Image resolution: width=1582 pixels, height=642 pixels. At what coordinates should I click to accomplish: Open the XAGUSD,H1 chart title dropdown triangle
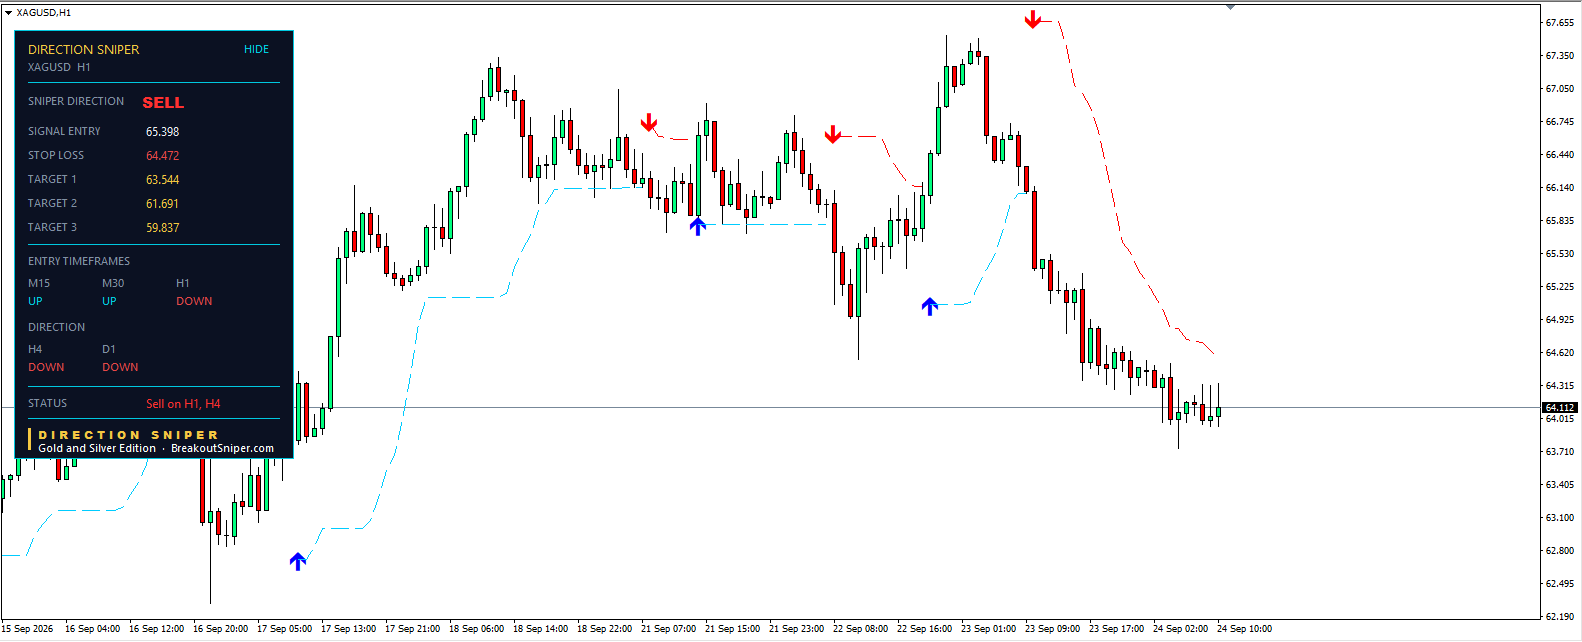coord(8,13)
